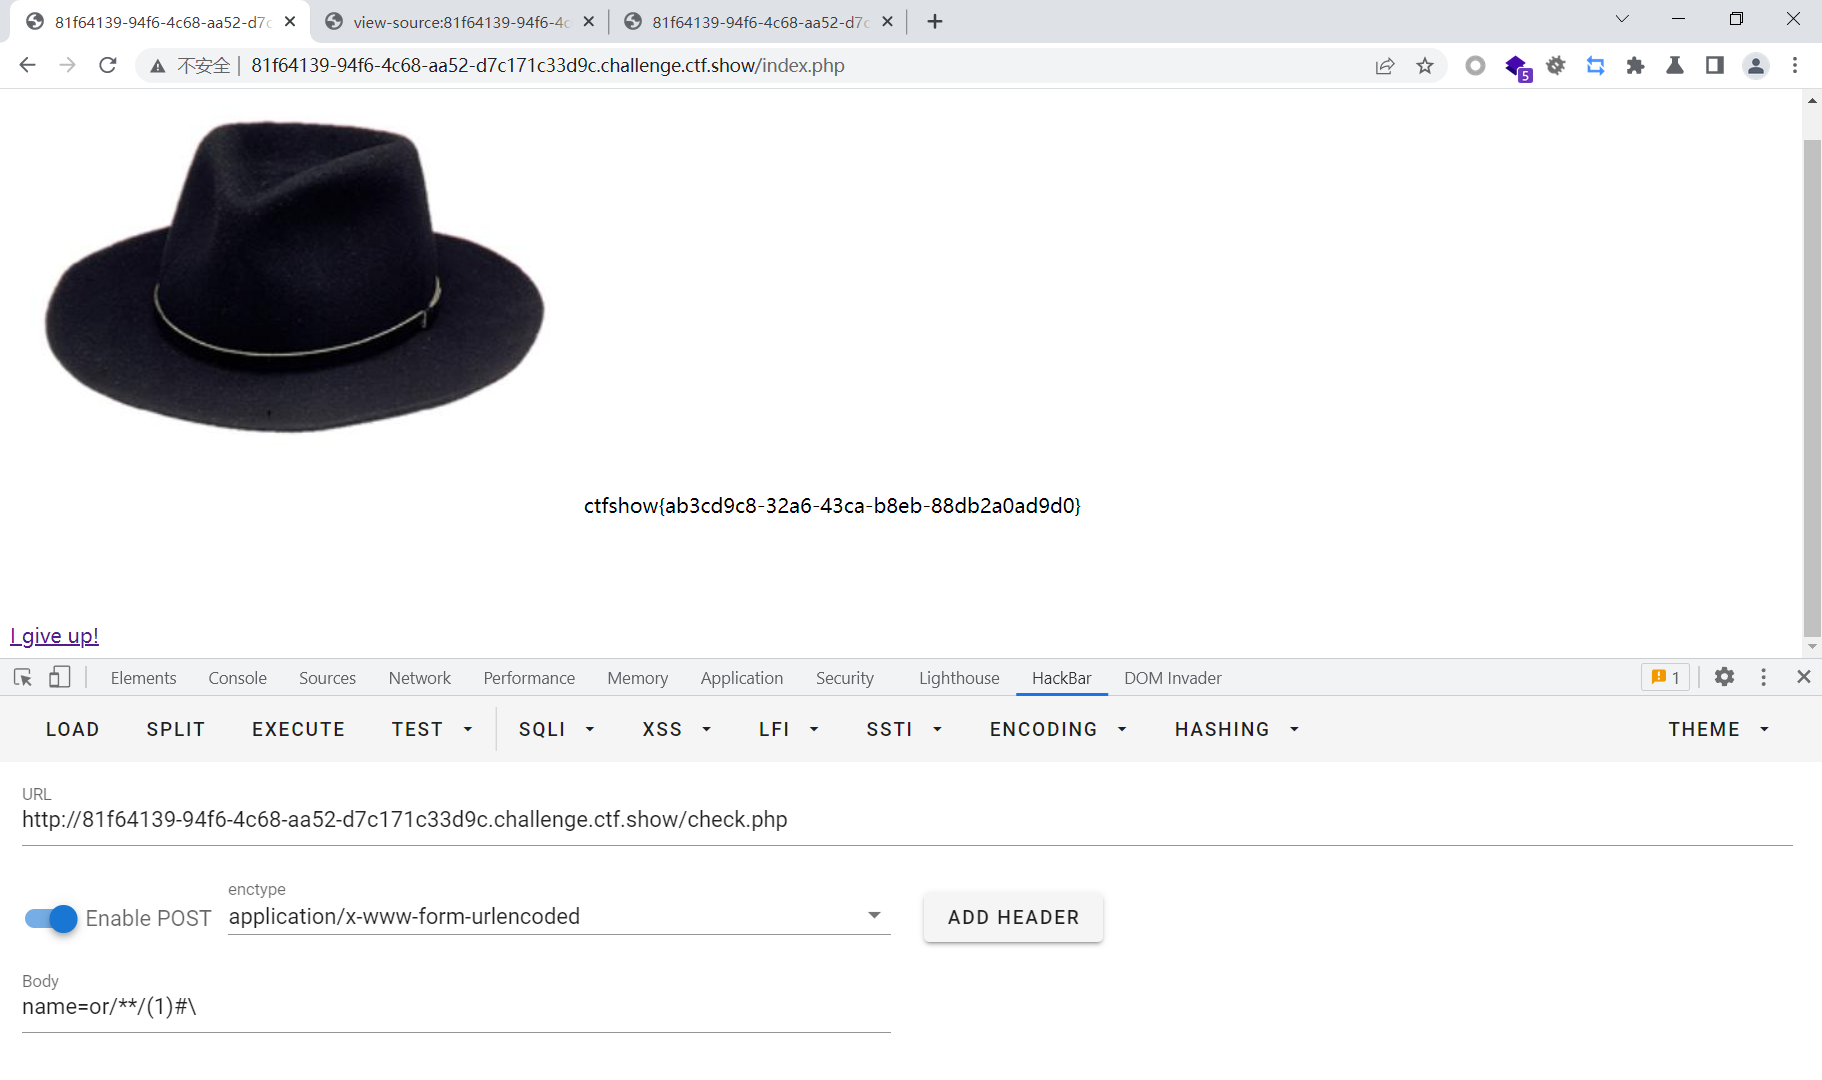Click the I give up! link
Viewport: 1822px width, 1080px height.
[54, 635]
